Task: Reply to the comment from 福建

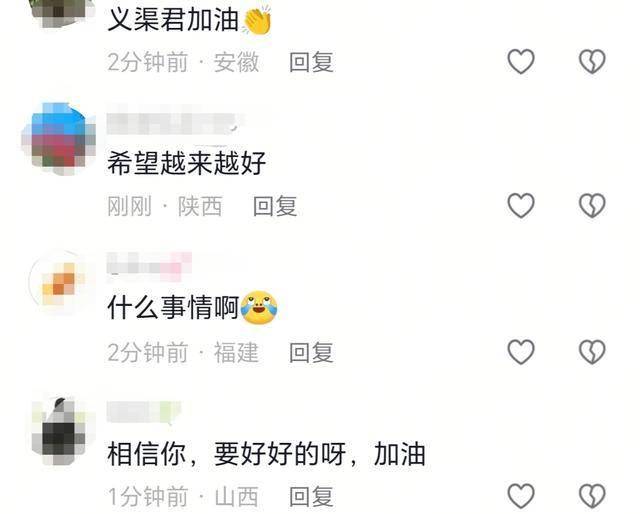Action: [311, 352]
